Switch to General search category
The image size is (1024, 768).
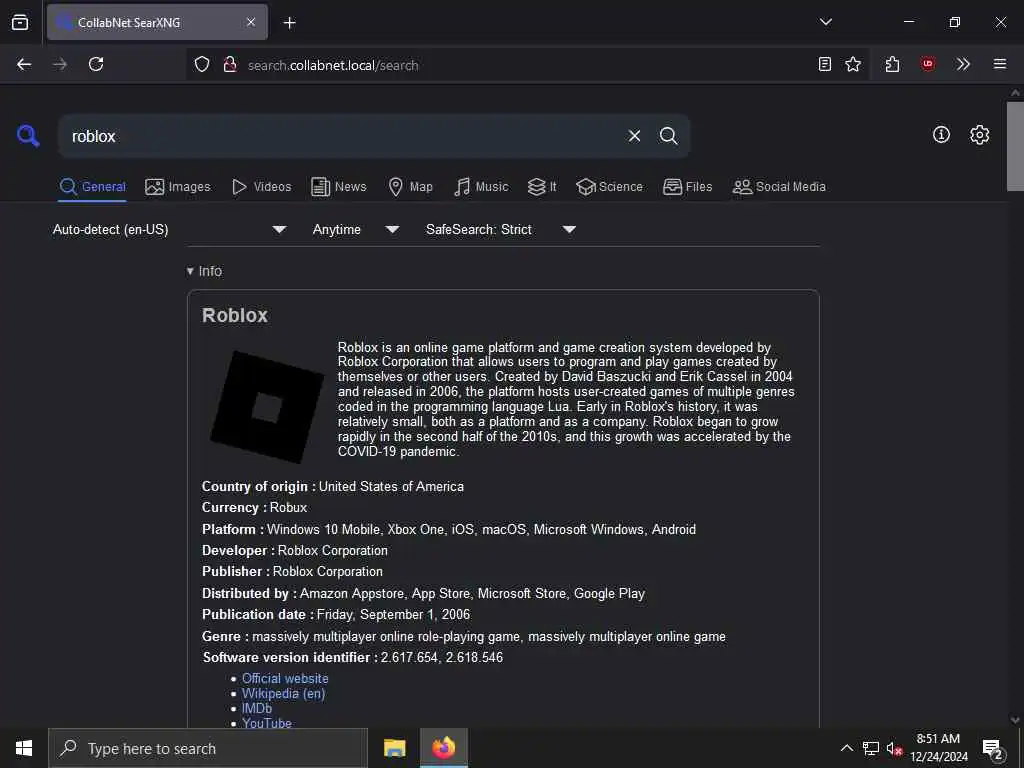click(92, 187)
